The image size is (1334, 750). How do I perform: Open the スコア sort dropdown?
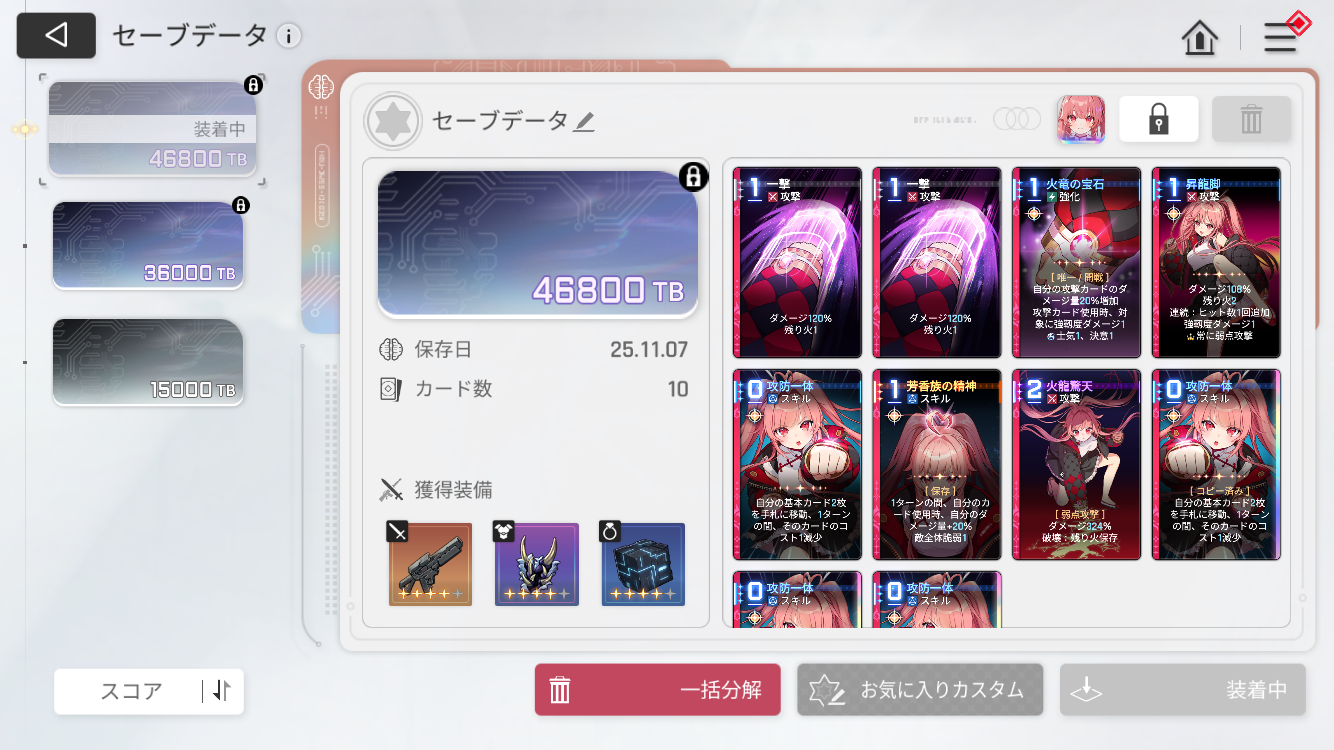coord(149,691)
